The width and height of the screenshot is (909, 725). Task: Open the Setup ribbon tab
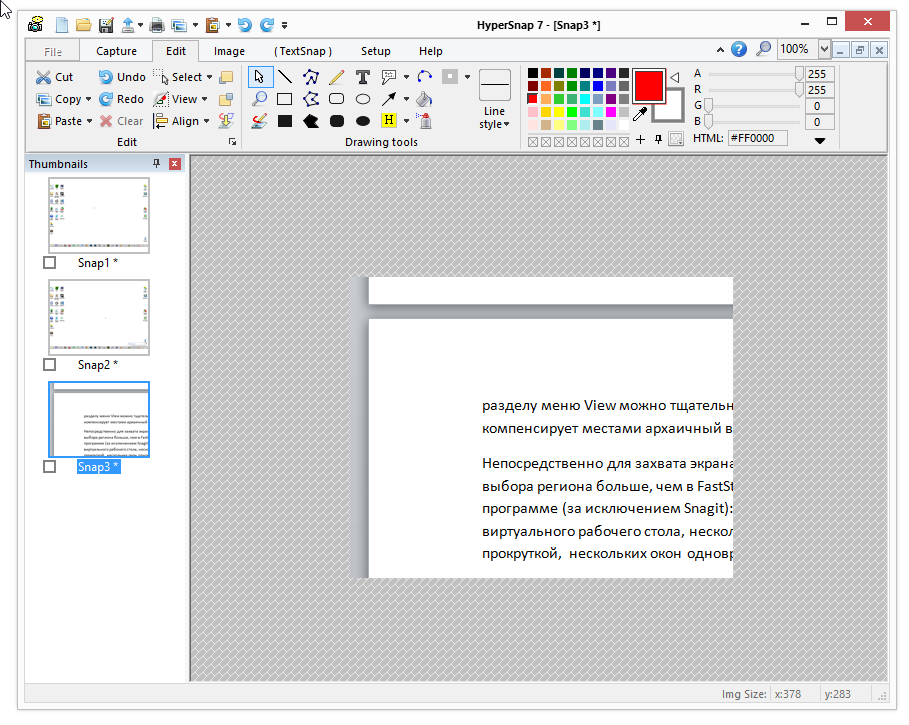click(x=376, y=51)
